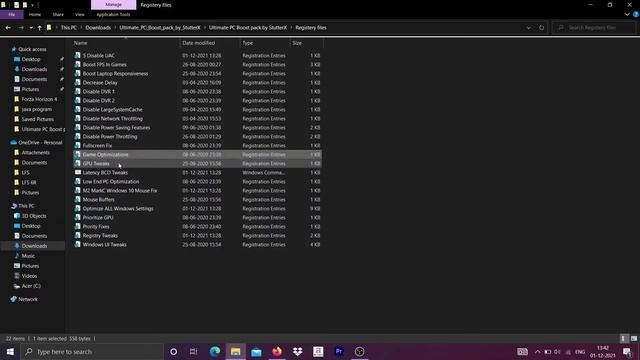This screenshot has width=640, height=360.
Task: Open Videos folder in sidebar
Action: click(x=29, y=276)
